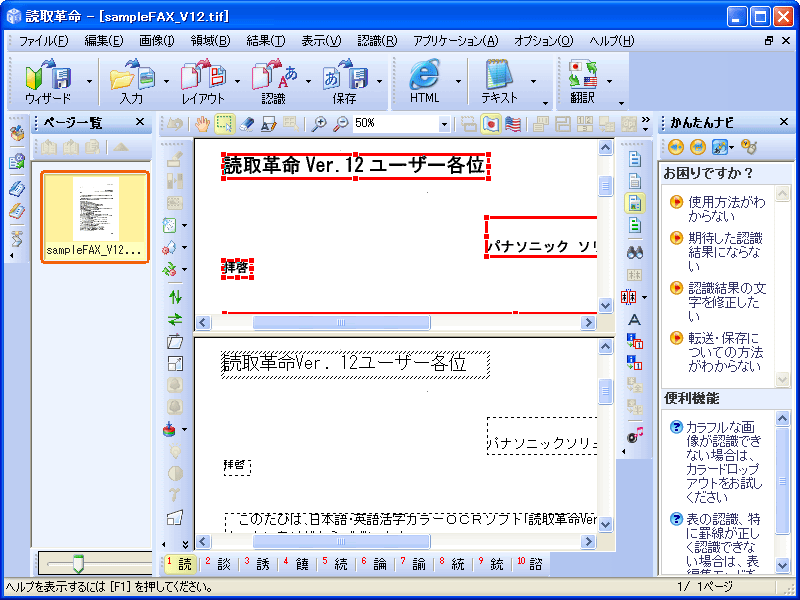800x600 pixels.
Task: Click the upper image pane horizontal scrollbar thumb
Action: pos(341,322)
